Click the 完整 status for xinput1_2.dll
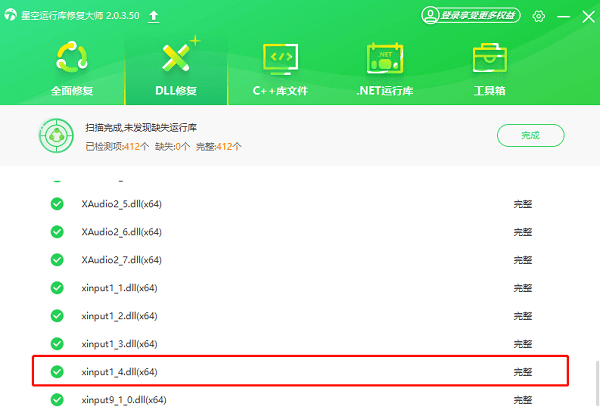This screenshot has width=600, height=413. click(523, 316)
